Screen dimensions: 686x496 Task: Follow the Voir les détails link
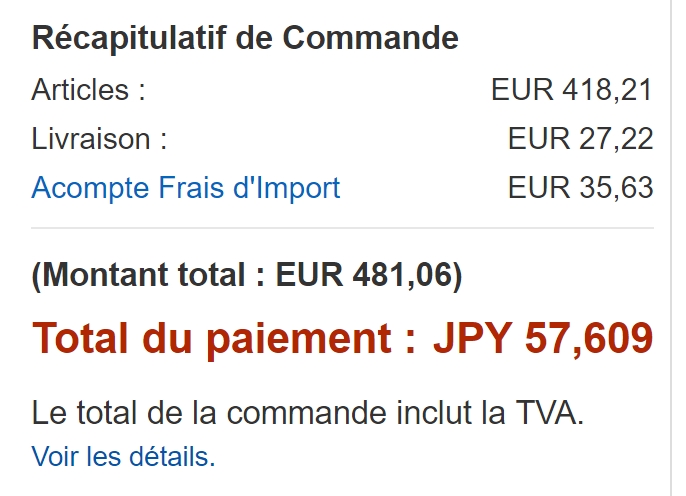click(x=123, y=457)
